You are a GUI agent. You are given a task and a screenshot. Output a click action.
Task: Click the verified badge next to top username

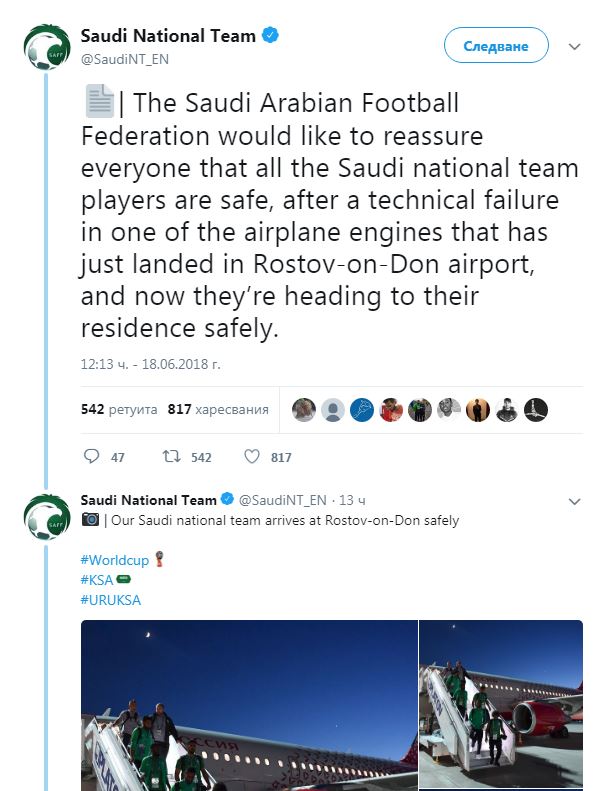tap(270, 36)
